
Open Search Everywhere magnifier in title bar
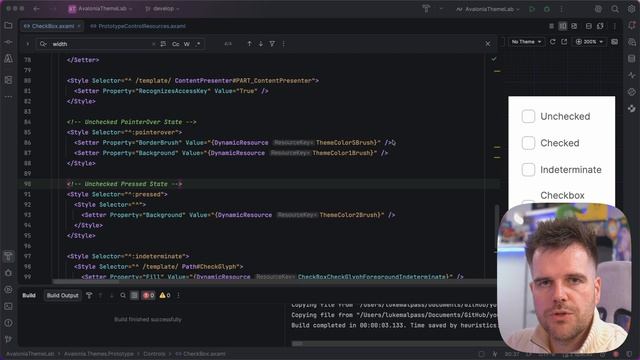[615, 9]
